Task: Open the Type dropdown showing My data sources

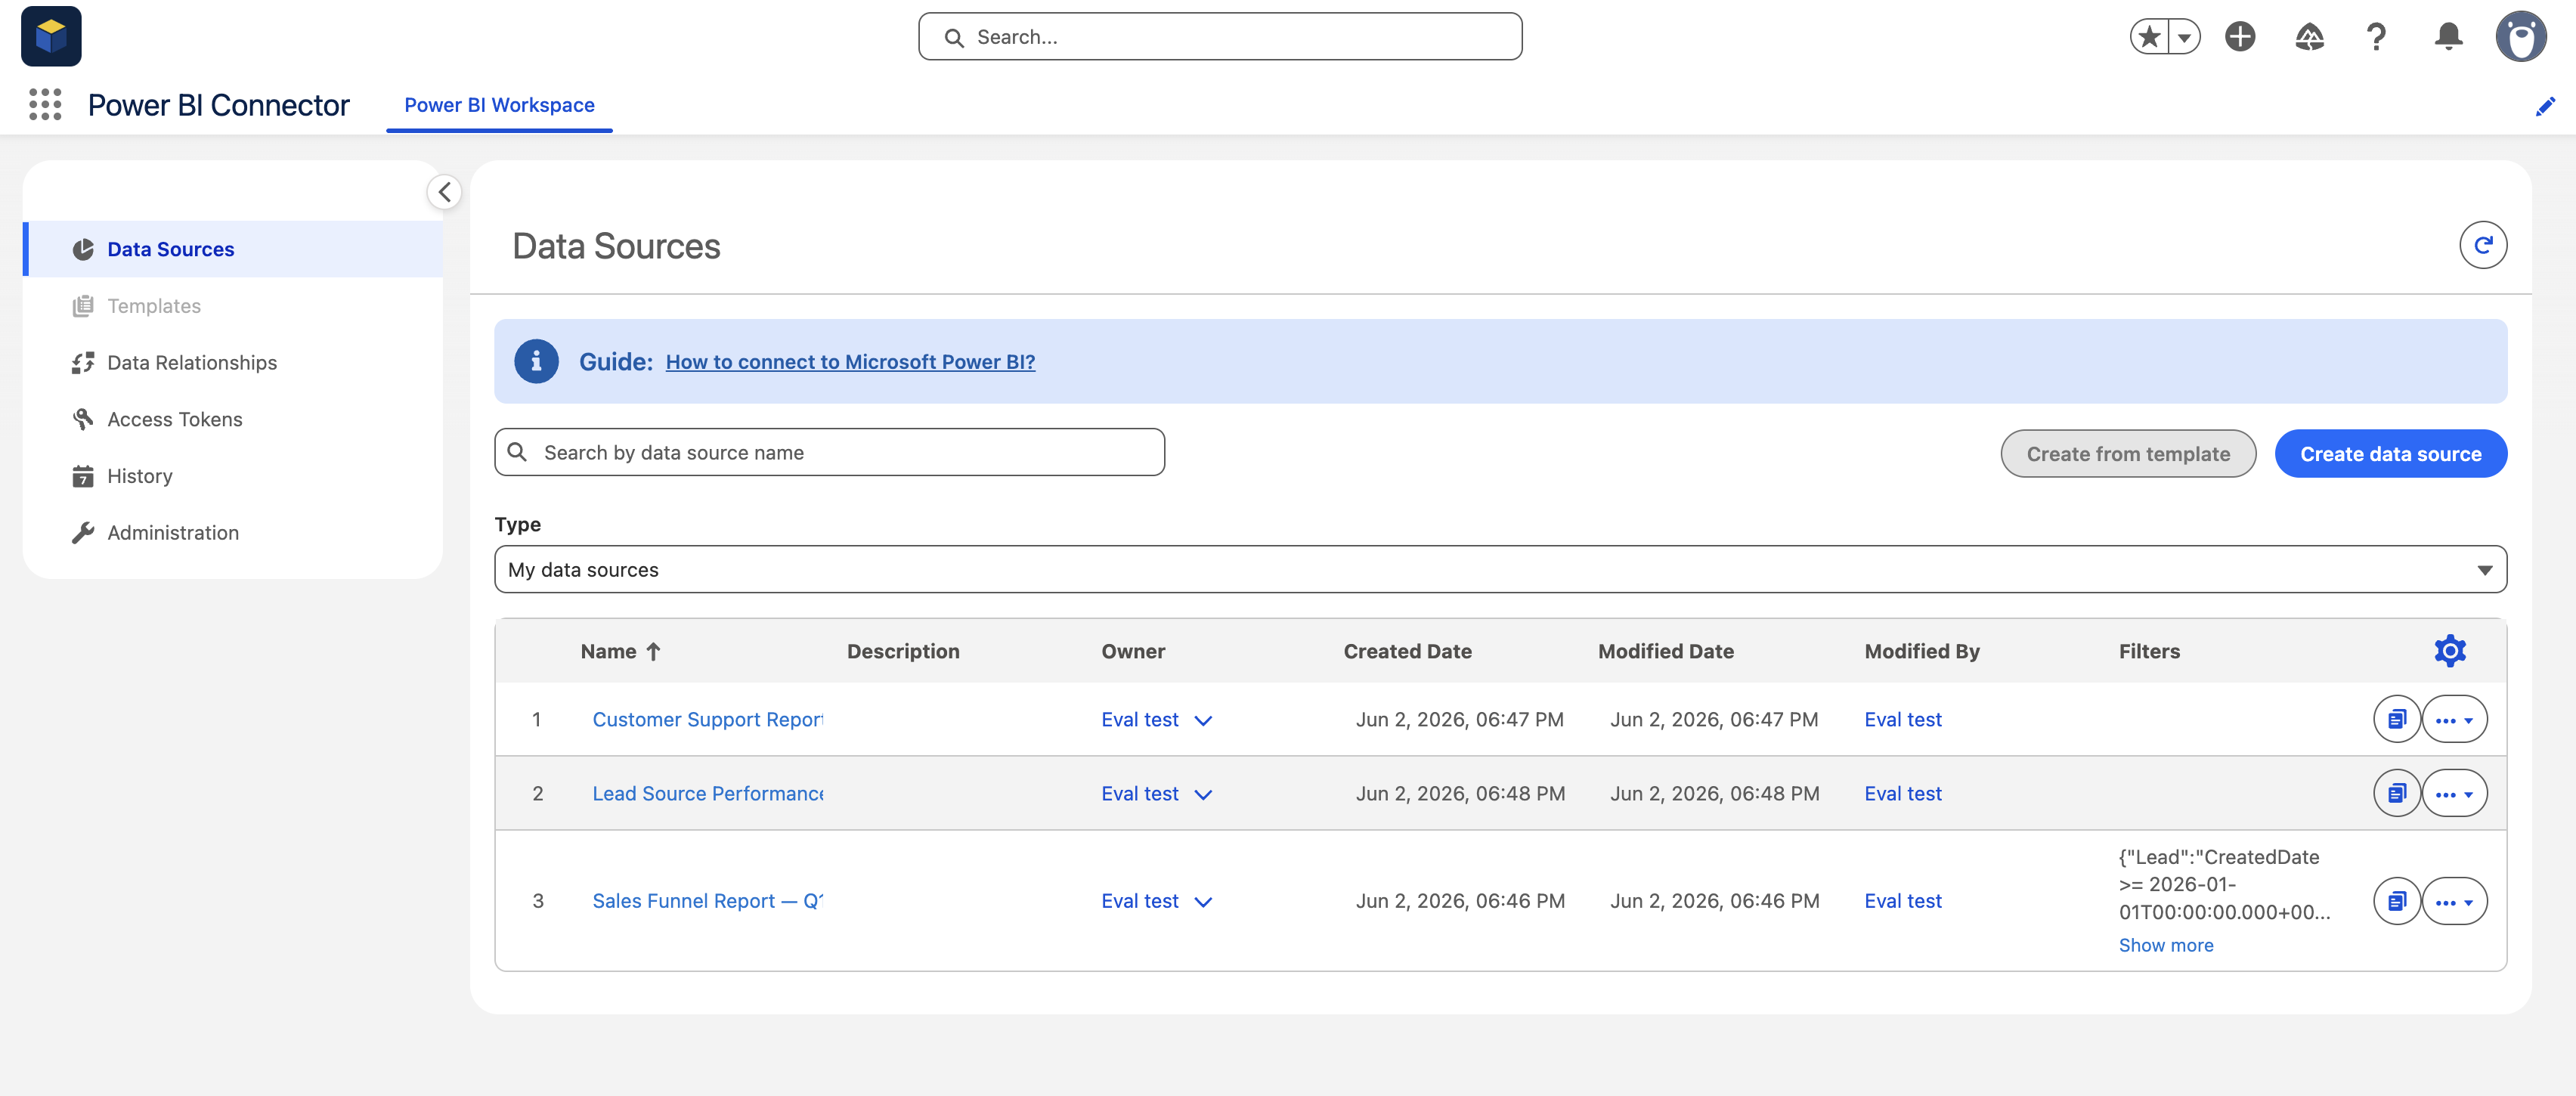Action: pyautogui.click(x=1500, y=569)
